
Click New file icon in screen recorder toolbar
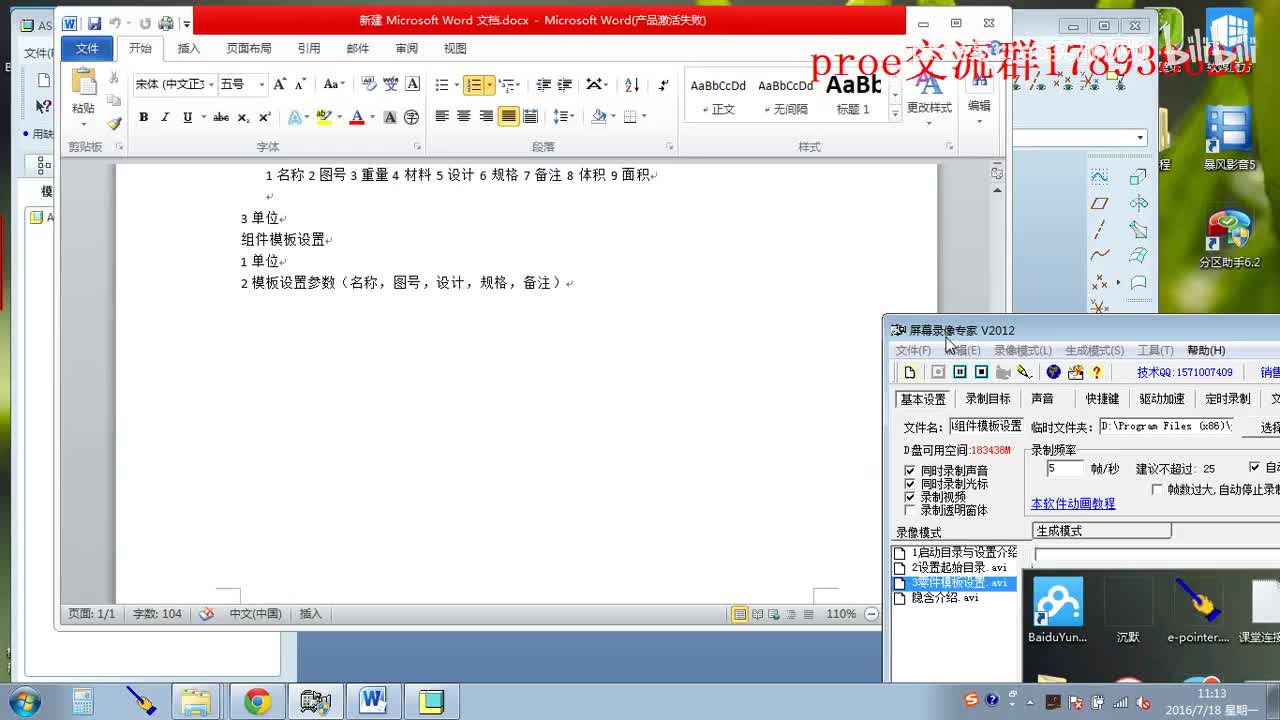click(910, 372)
